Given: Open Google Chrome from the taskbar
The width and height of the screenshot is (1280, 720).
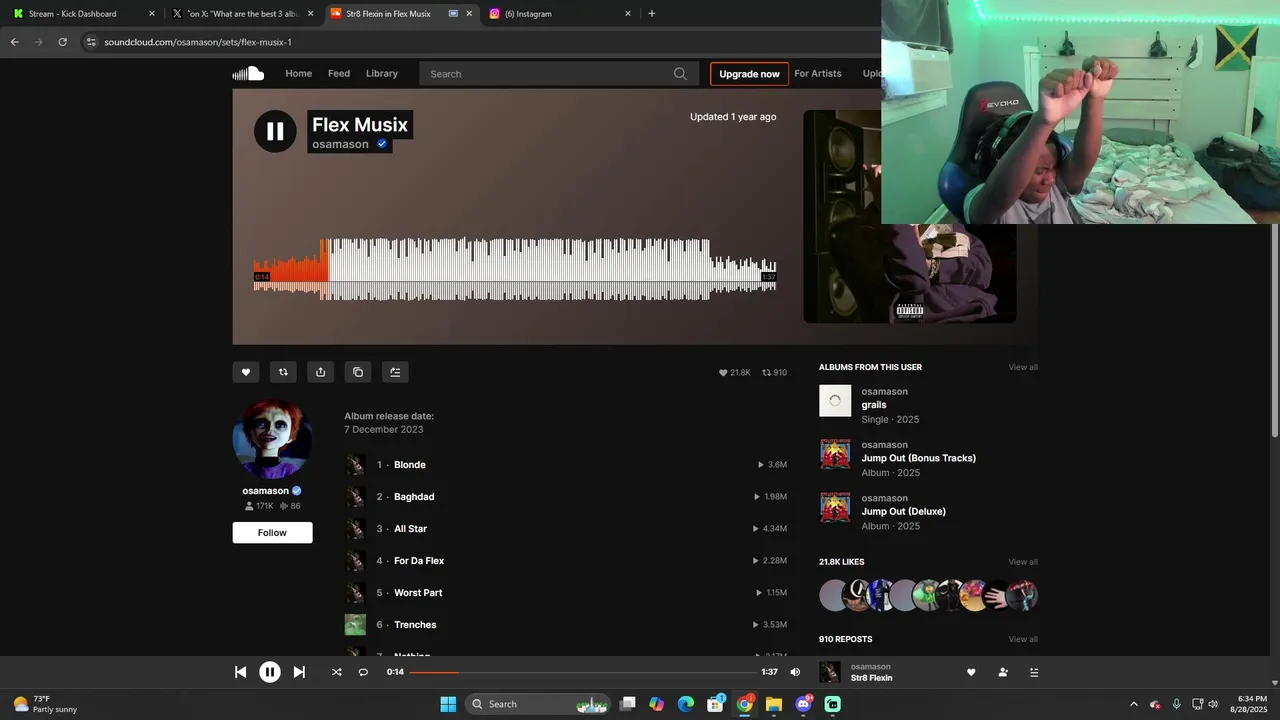Looking at the screenshot, I should [745, 704].
